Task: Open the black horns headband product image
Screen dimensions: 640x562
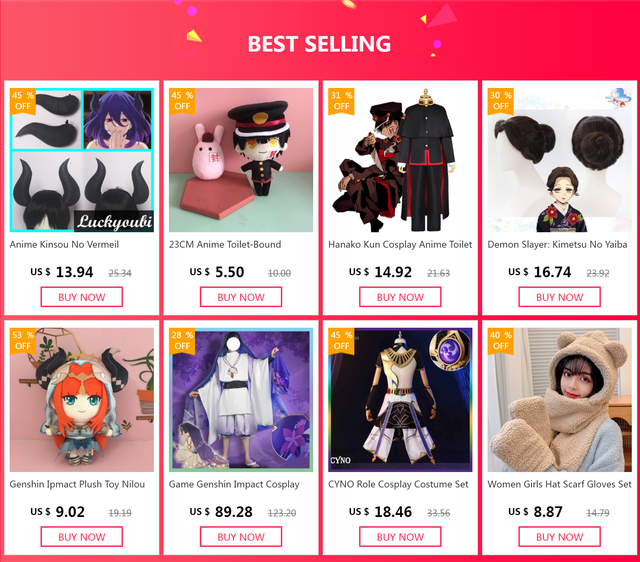Action: pos(82,160)
